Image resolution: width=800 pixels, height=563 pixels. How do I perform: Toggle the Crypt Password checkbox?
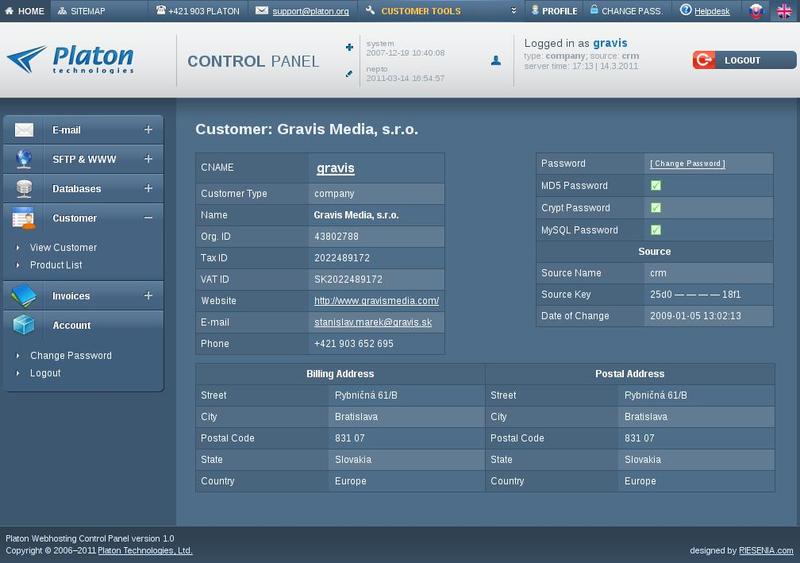point(656,207)
